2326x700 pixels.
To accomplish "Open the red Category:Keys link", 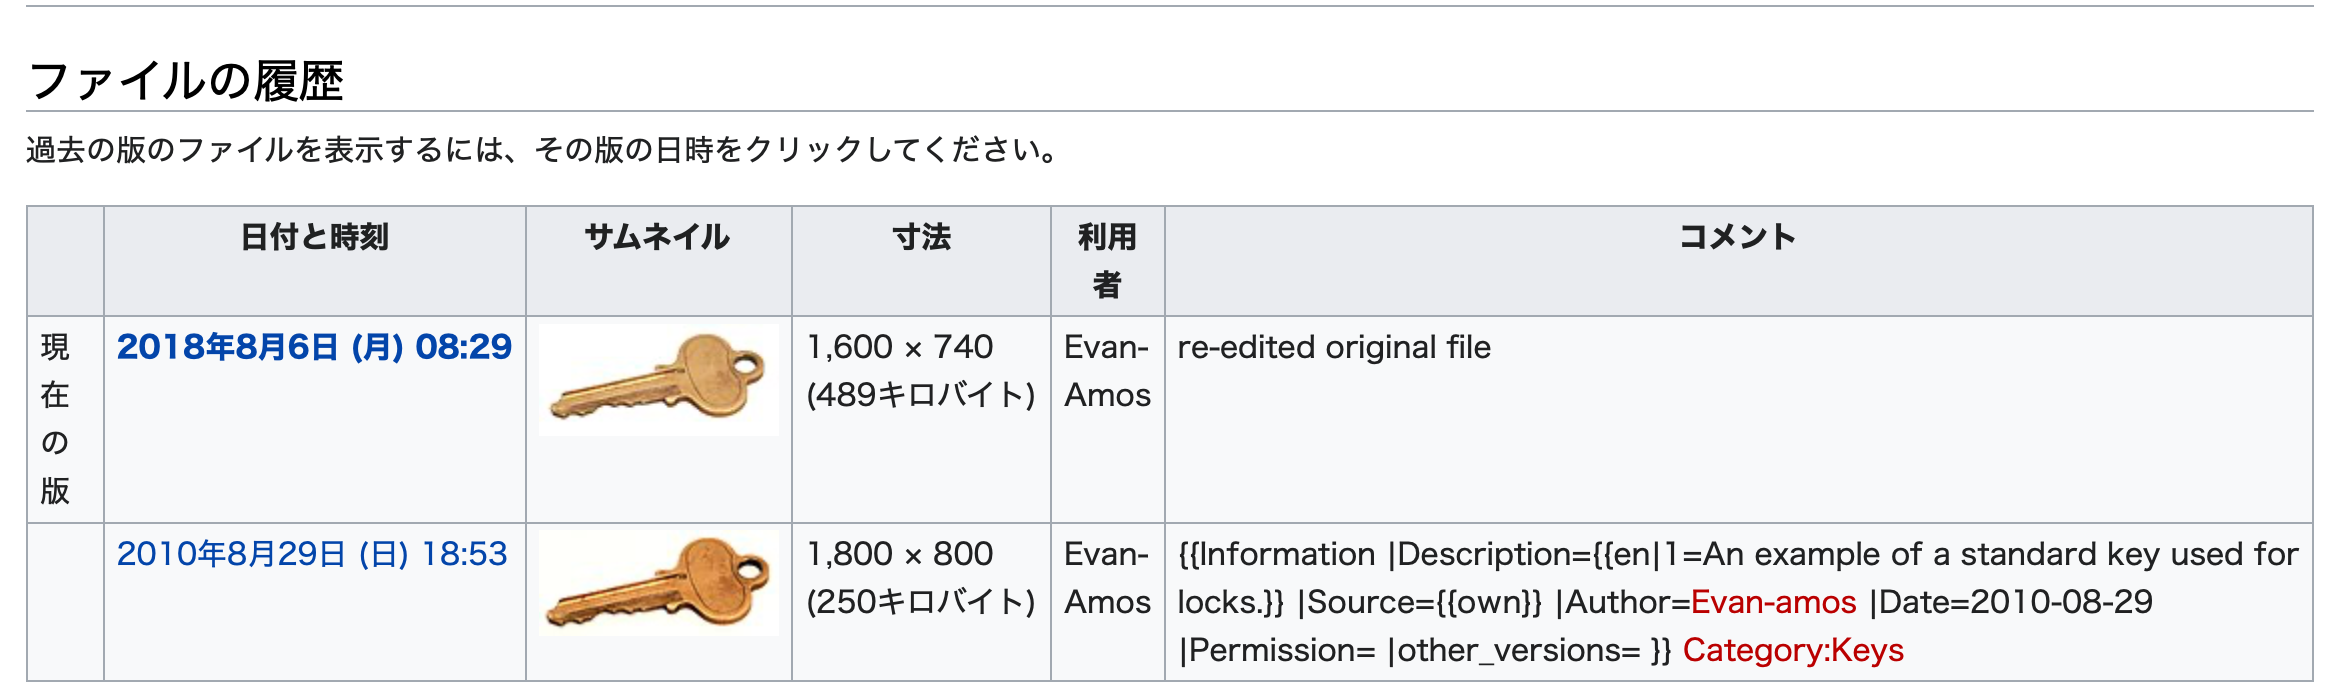I will click(x=1793, y=650).
